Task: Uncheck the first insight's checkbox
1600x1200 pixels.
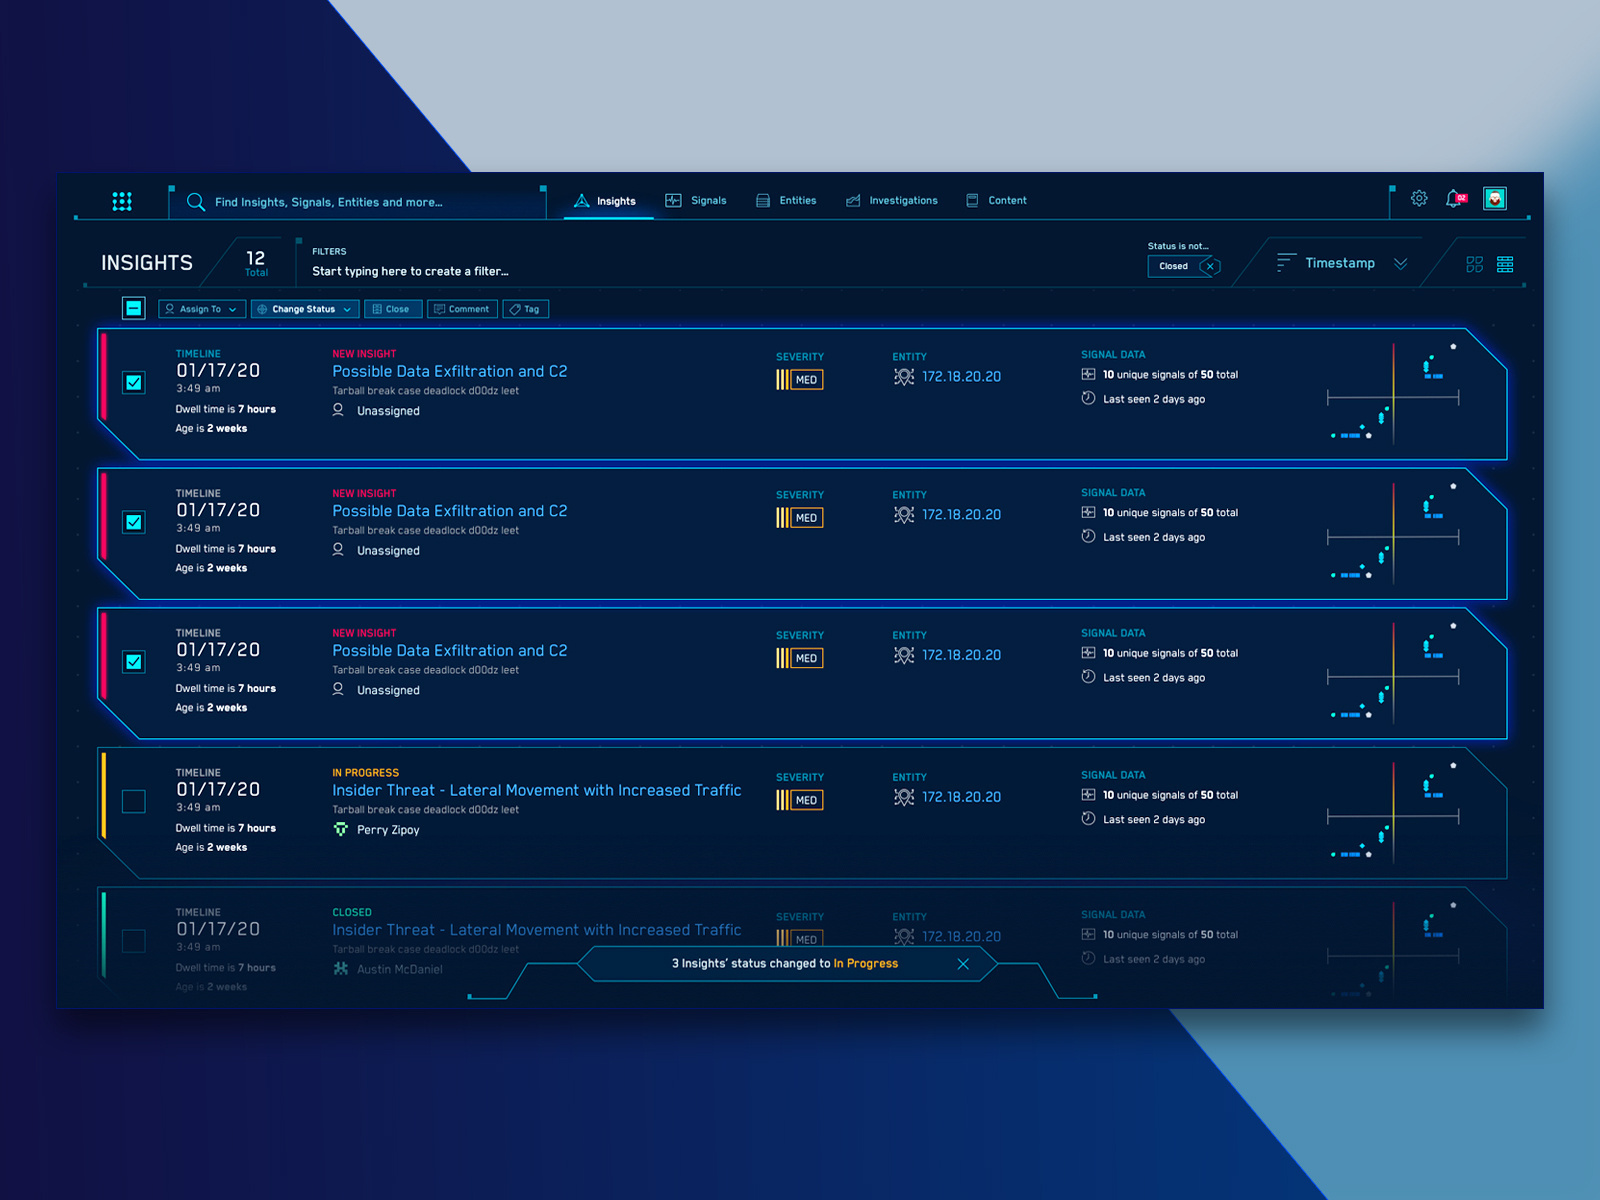Action: (x=133, y=382)
